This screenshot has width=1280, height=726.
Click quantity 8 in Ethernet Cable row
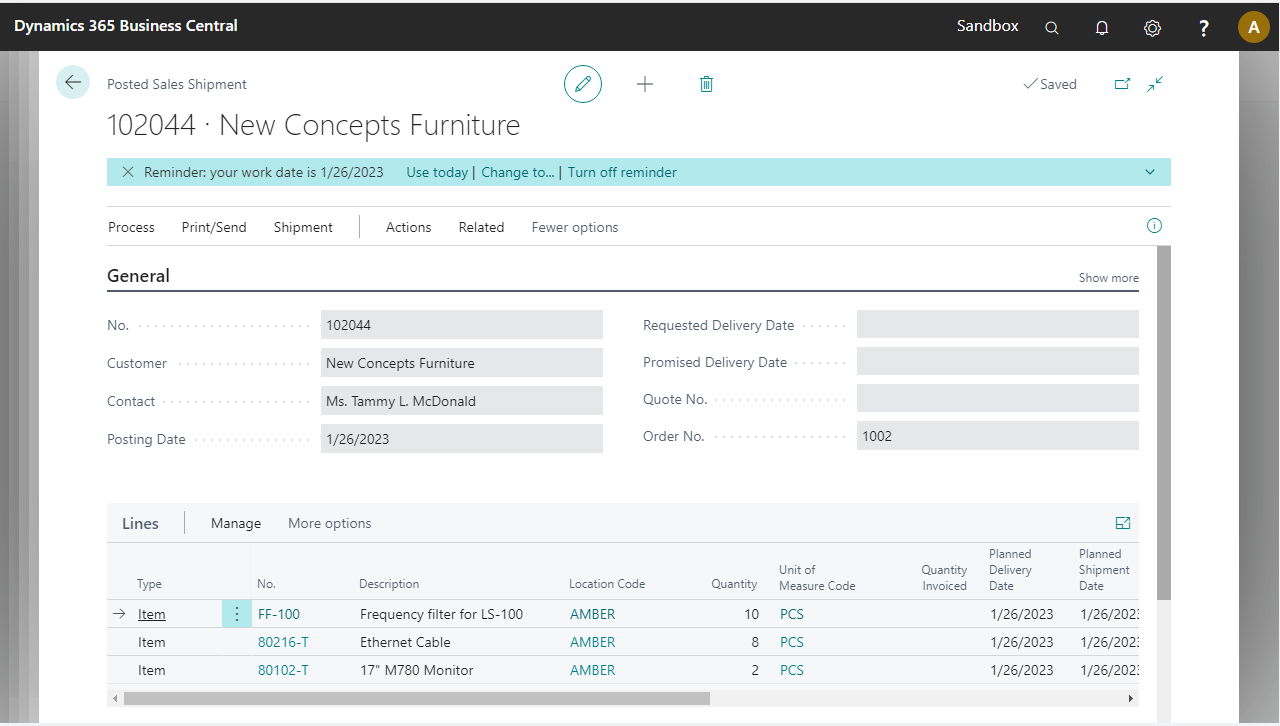point(755,642)
